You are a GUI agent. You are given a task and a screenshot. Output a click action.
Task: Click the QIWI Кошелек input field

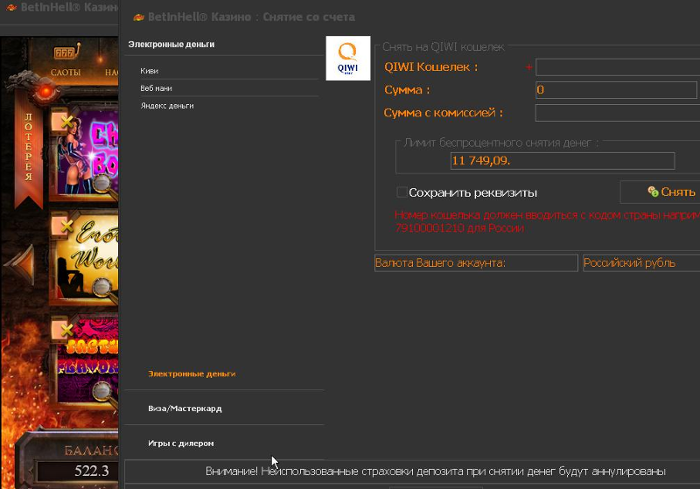click(616, 67)
